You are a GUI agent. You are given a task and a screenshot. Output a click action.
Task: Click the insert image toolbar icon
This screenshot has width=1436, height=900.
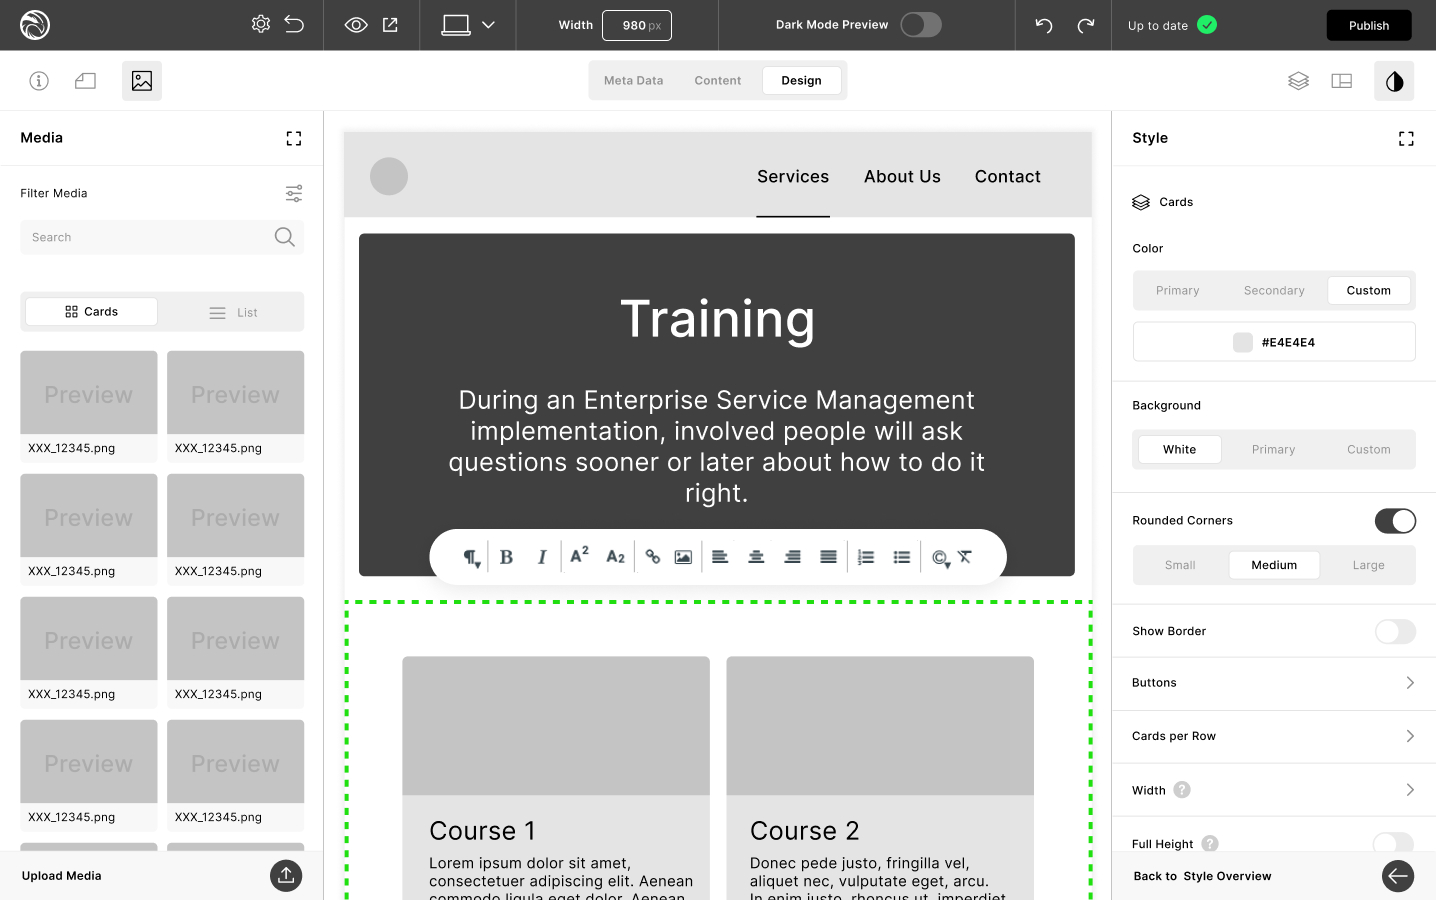683,557
